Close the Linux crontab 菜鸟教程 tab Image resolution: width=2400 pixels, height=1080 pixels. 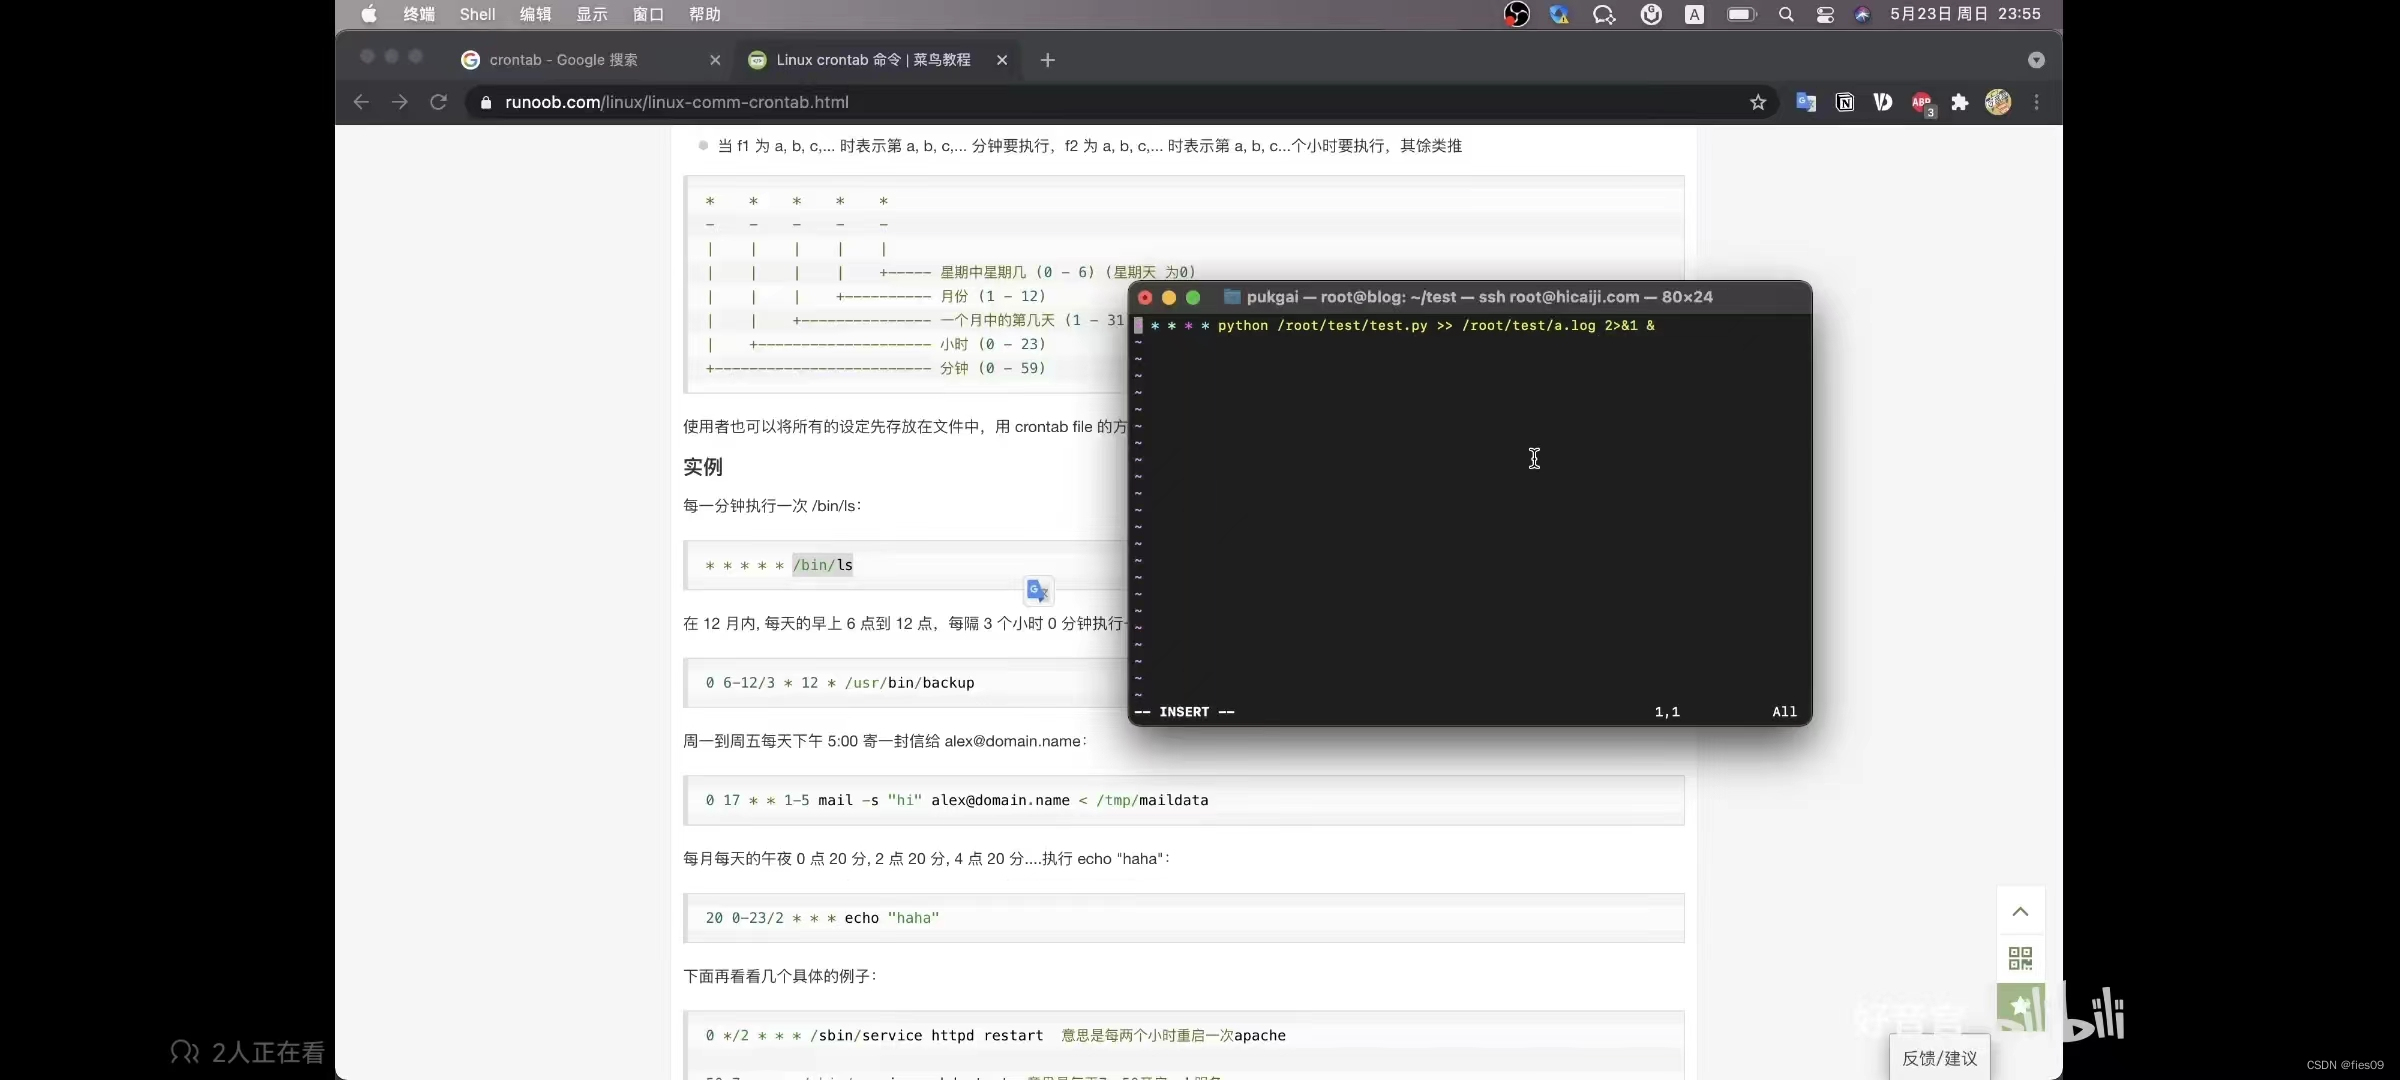point(1002,60)
